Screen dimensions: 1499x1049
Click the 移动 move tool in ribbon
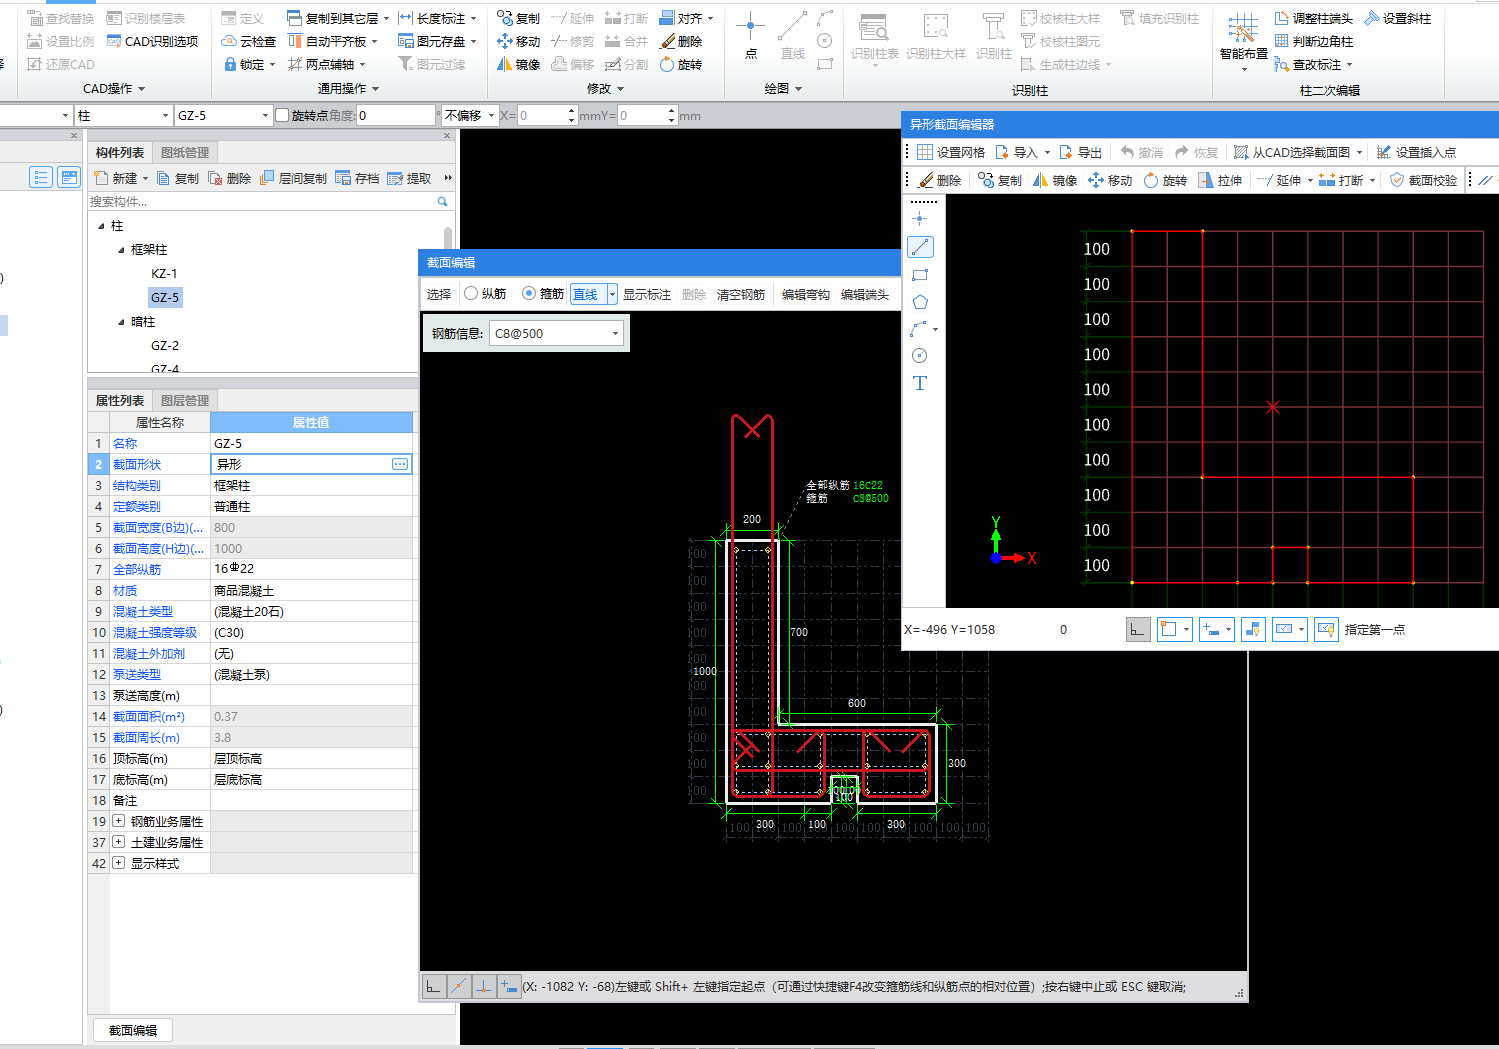518,41
